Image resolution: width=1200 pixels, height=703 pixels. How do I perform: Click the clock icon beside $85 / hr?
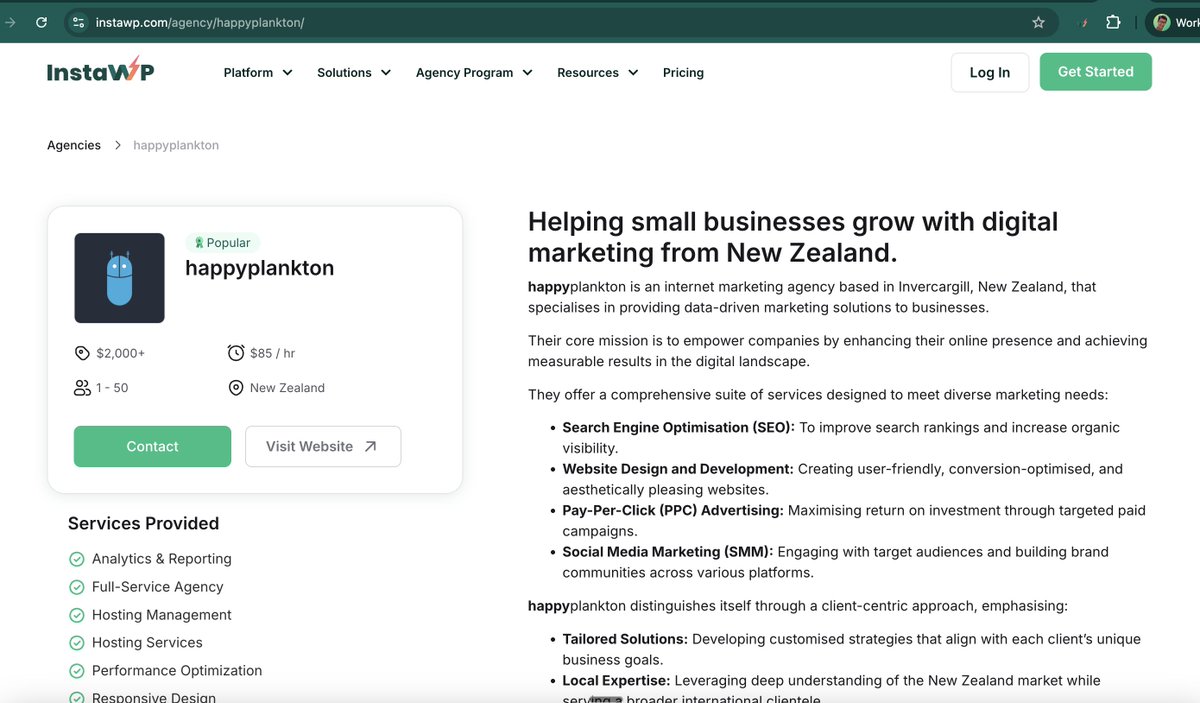(236, 353)
